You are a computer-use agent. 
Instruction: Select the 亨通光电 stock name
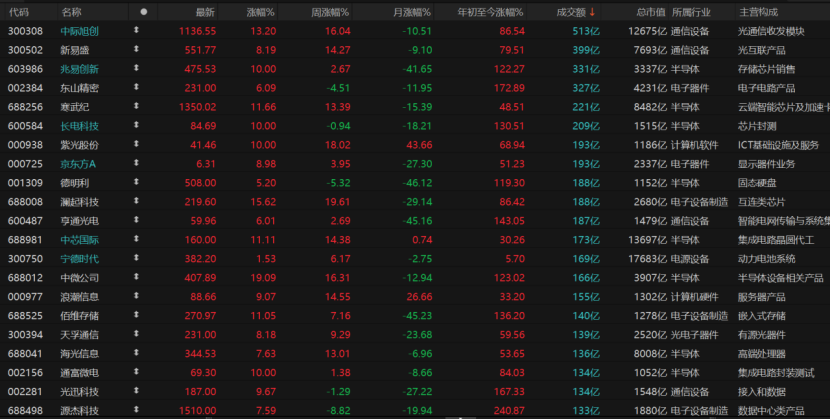point(79,221)
